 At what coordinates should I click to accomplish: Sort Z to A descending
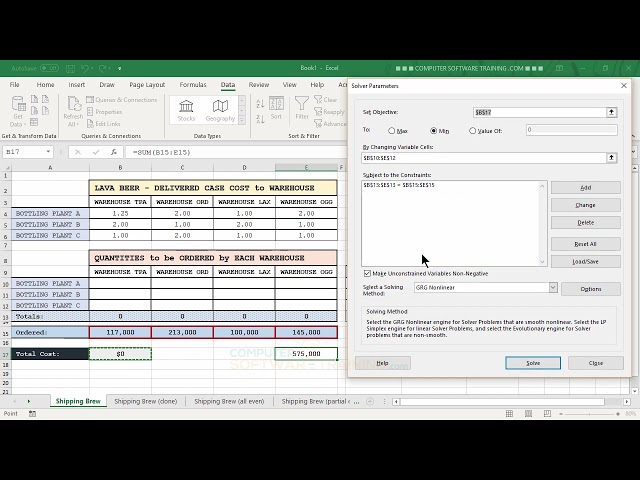pos(260,119)
